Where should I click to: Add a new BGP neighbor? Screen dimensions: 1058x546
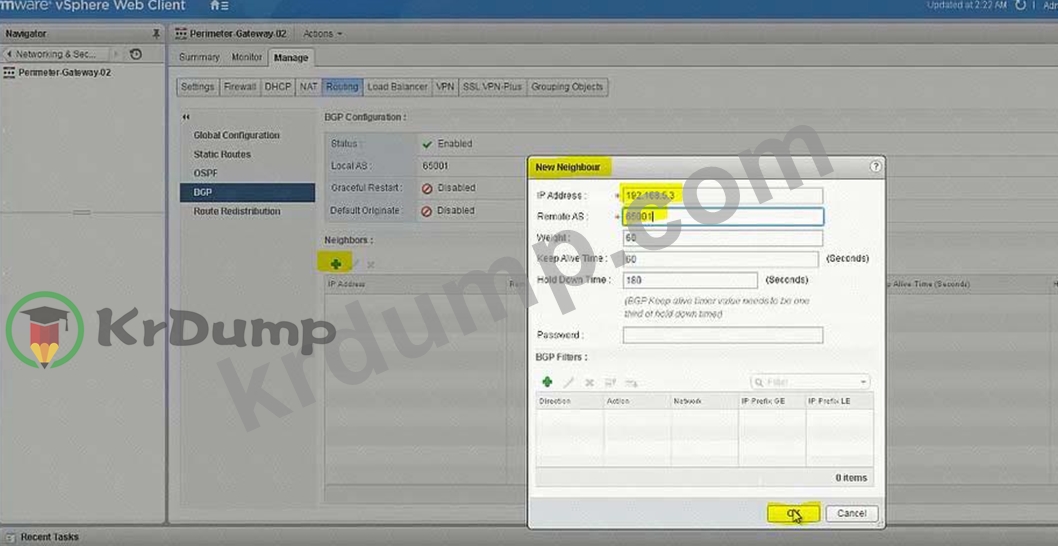click(x=335, y=264)
